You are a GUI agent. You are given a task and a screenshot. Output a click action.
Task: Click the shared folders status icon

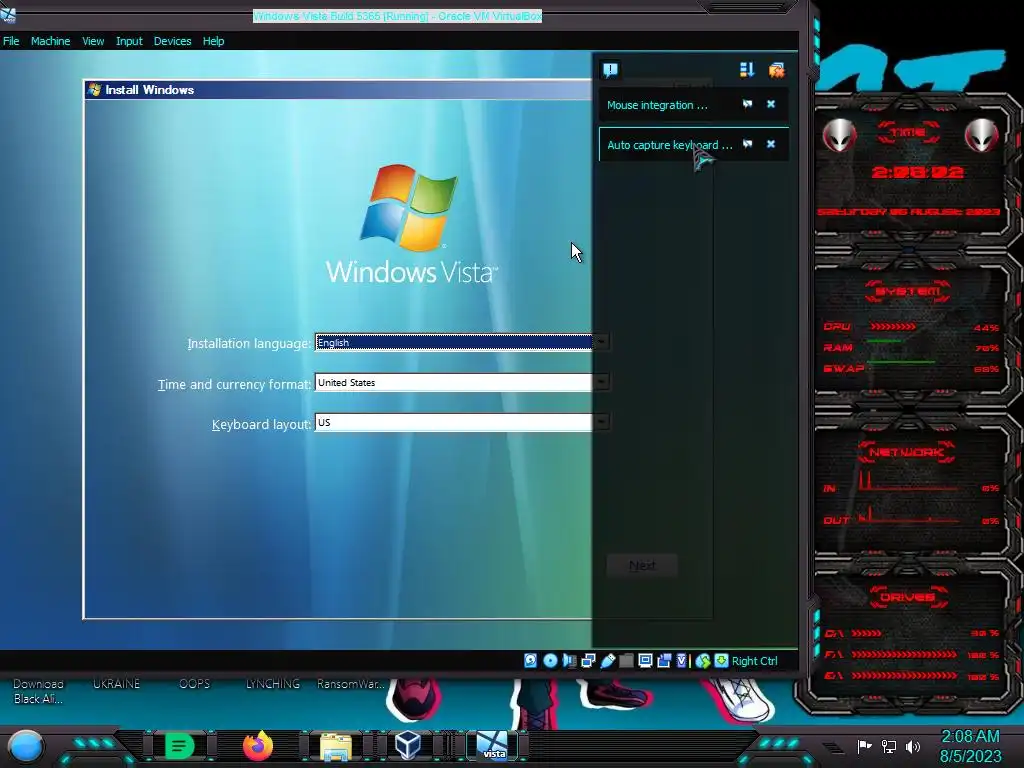tap(626, 661)
